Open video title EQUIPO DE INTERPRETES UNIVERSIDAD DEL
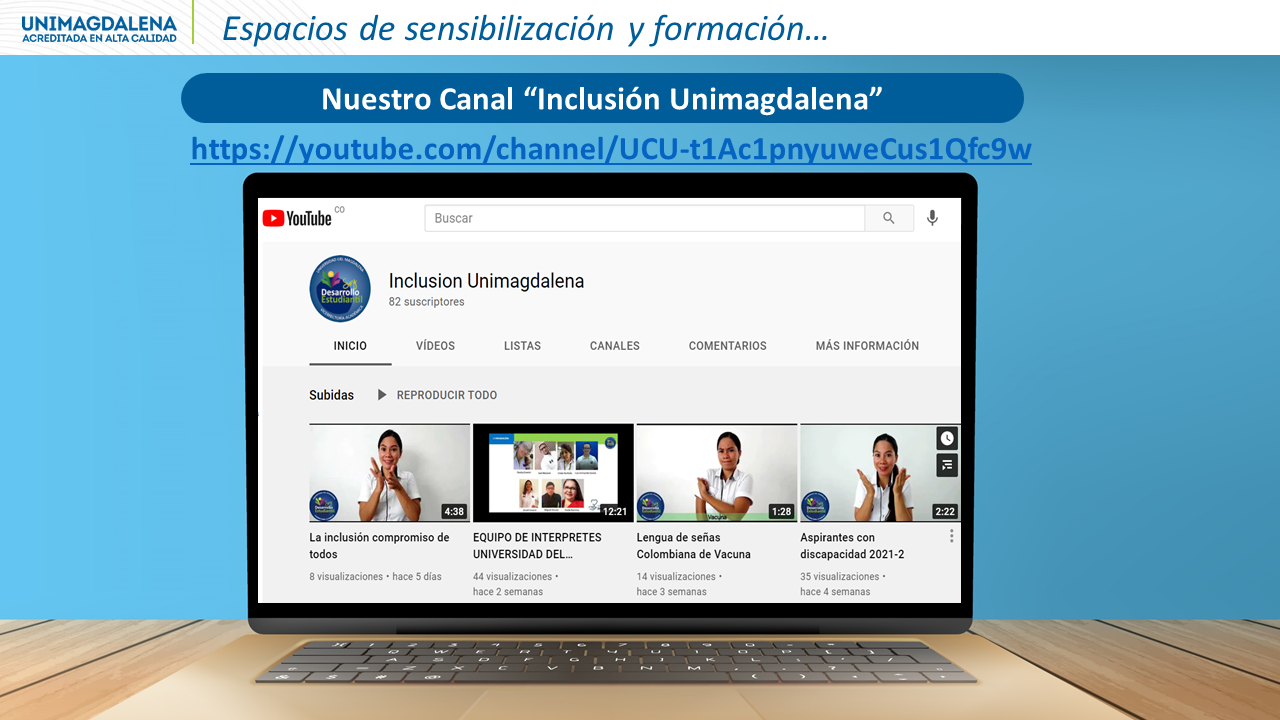This screenshot has width=1280, height=720. pyautogui.click(x=537, y=546)
